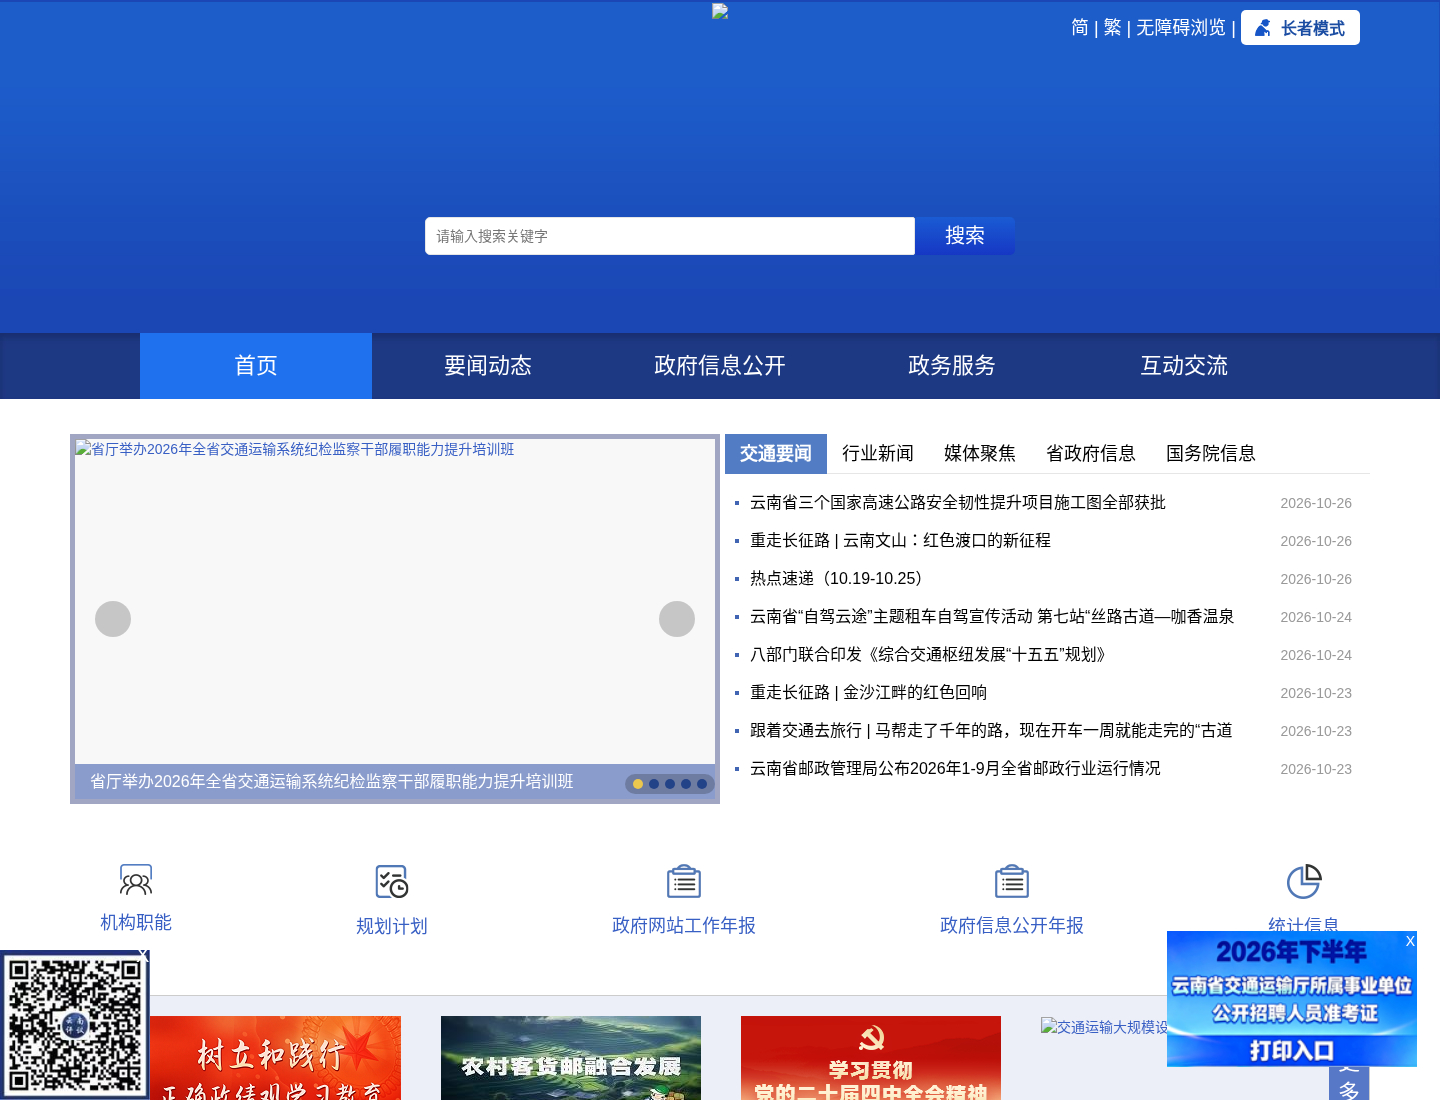Open the 学习贯彻 党的二十届四中全会精神 banner

(x=871, y=1058)
